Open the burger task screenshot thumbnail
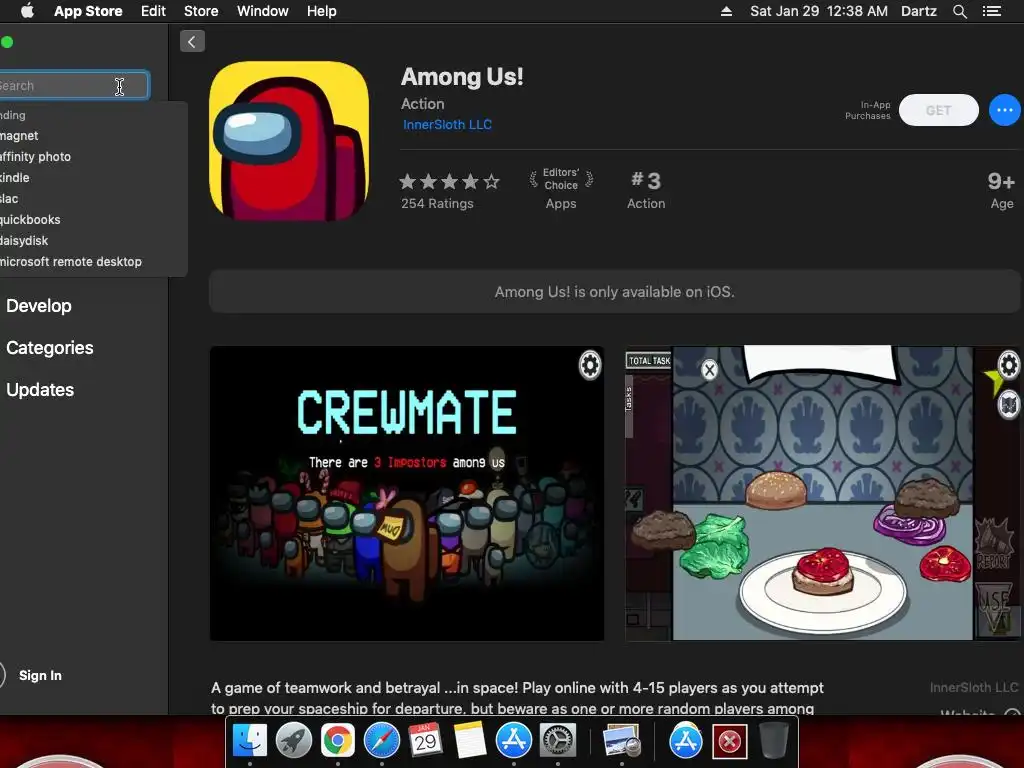This screenshot has width=1024, height=768. 824,494
